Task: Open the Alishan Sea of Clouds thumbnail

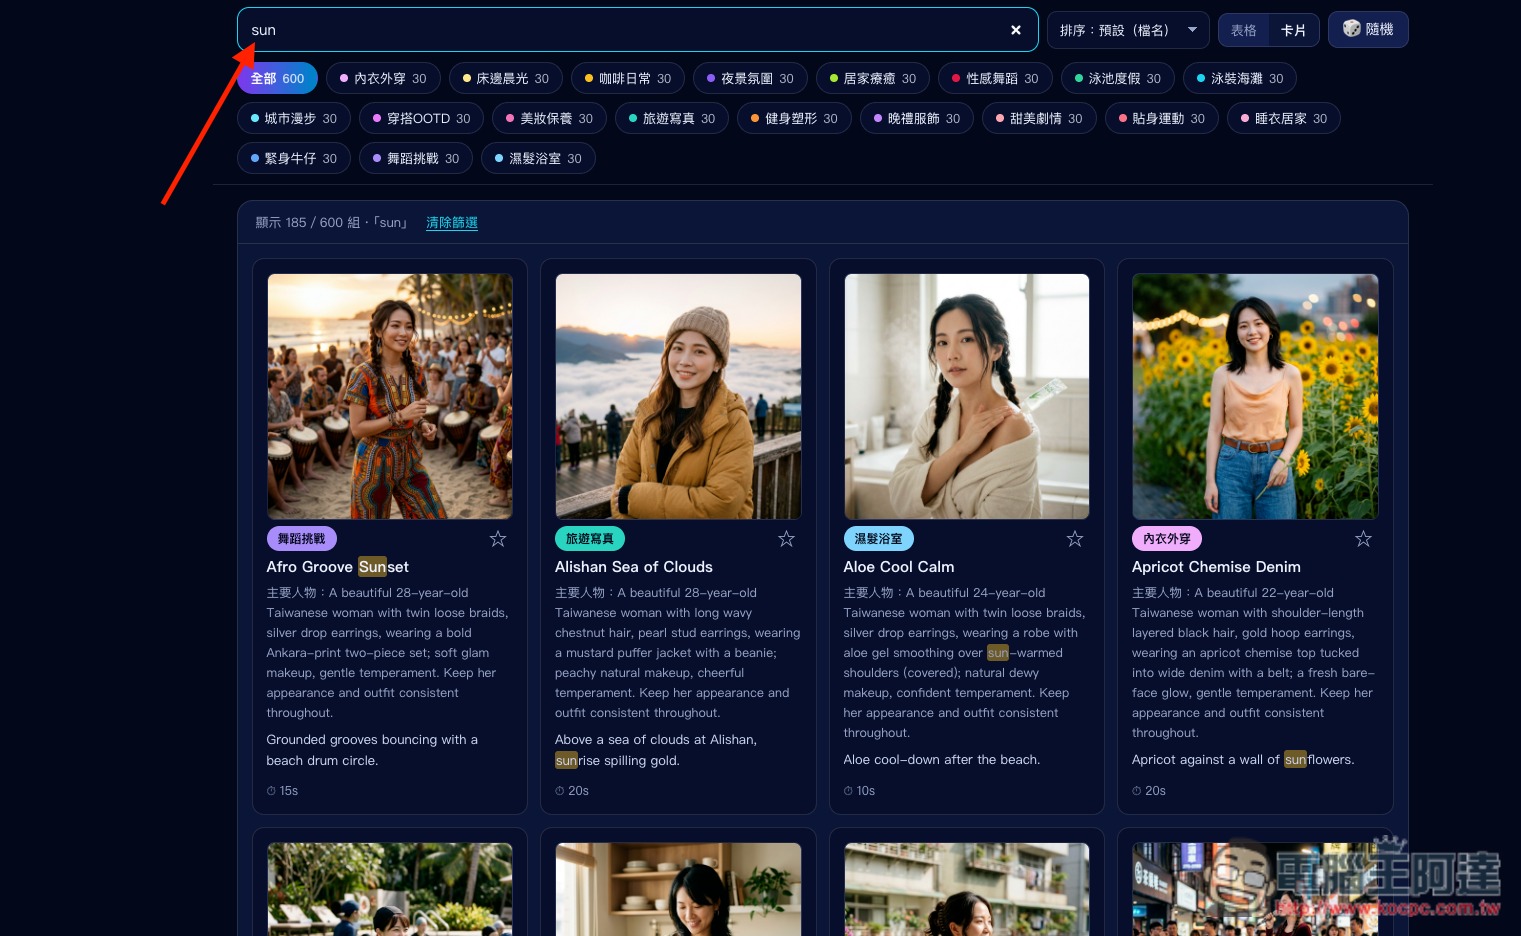Action: 678,396
